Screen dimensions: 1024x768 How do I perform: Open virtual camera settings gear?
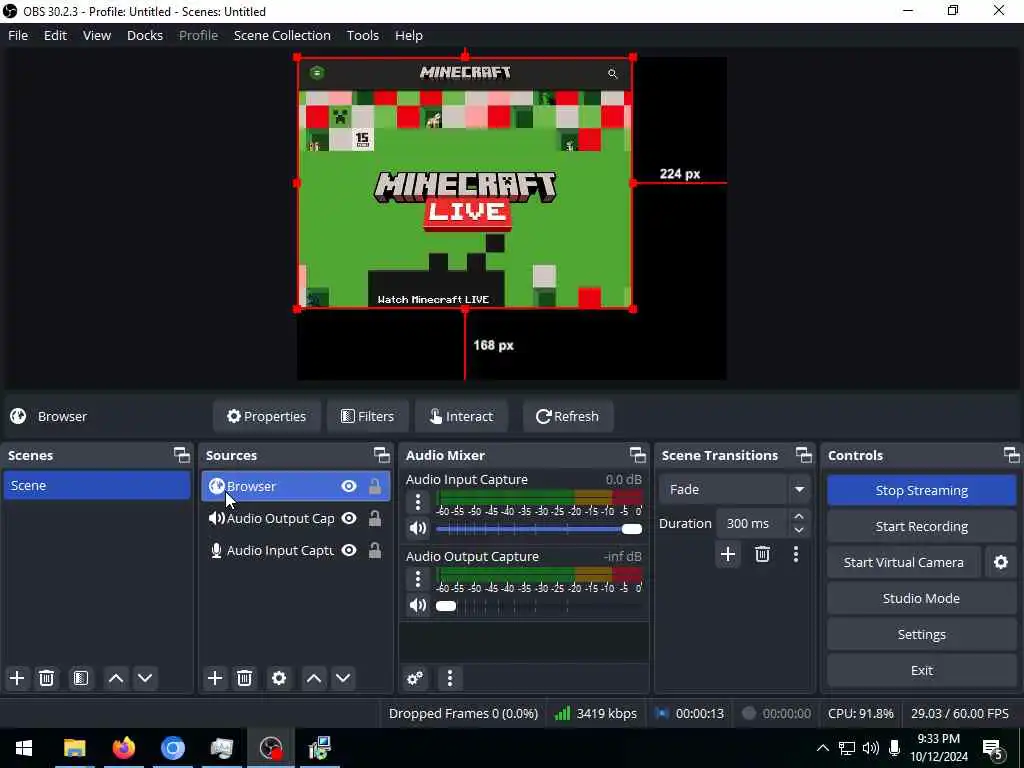click(x=1000, y=562)
